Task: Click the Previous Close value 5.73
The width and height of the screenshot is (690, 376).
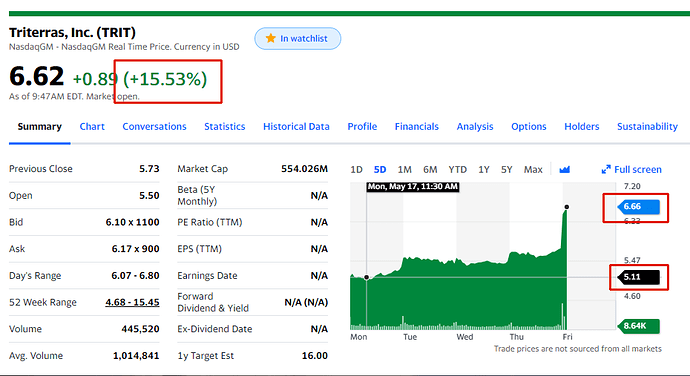Action: pyautogui.click(x=149, y=169)
